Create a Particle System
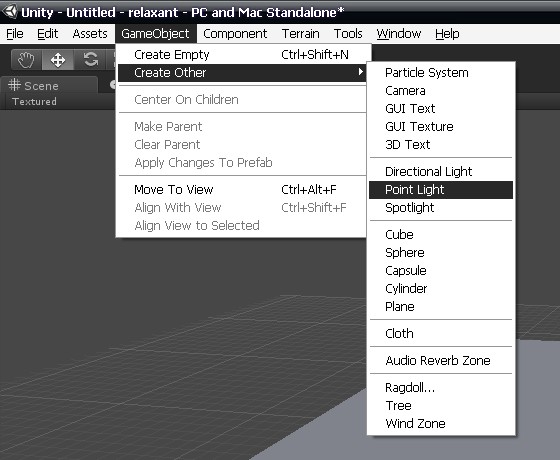Screen dimensions: 560x460 441,73
